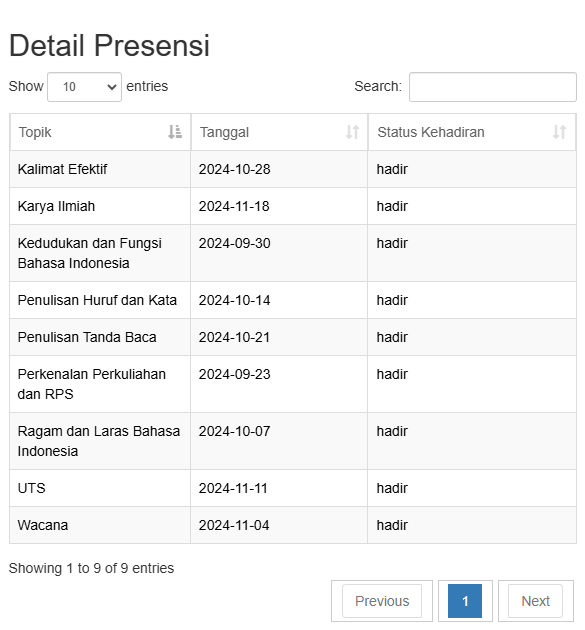Open the Show entries dropdown
Screen dimensions: 585x630
pos(84,87)
